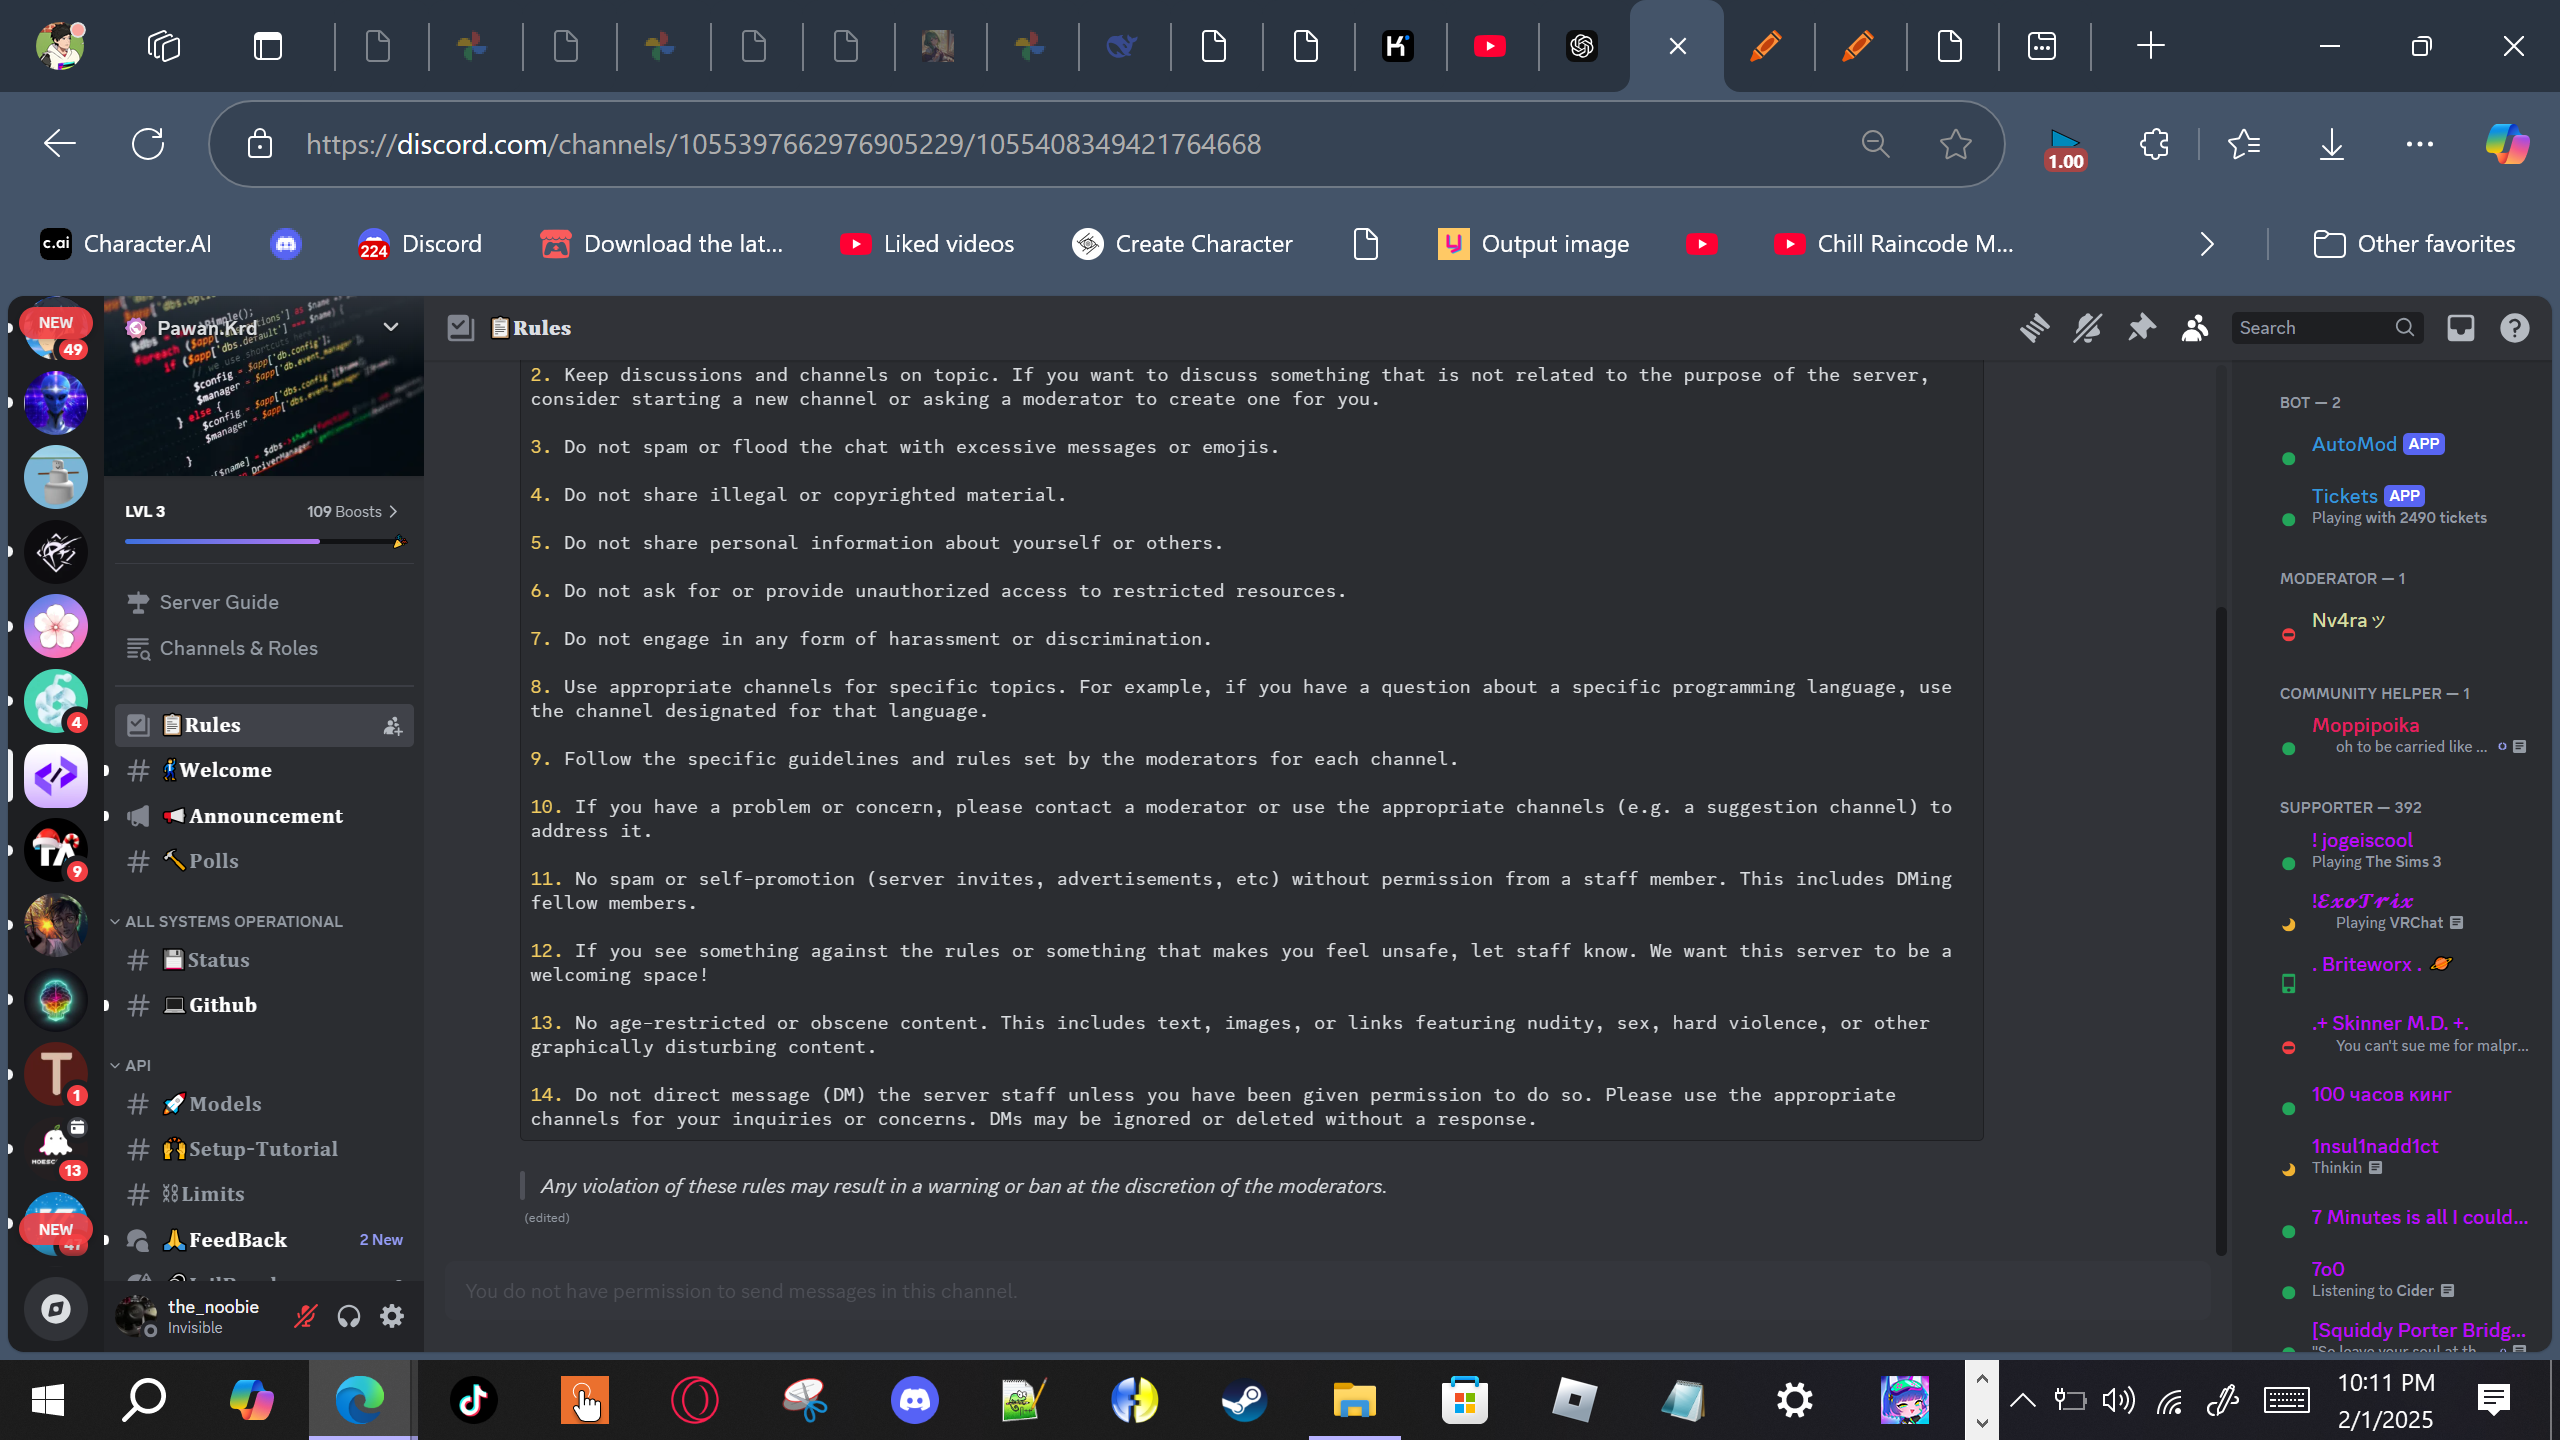The image size is (2560, 1440).
Task: Open the Welcome channel
Action: click(225, 770)
